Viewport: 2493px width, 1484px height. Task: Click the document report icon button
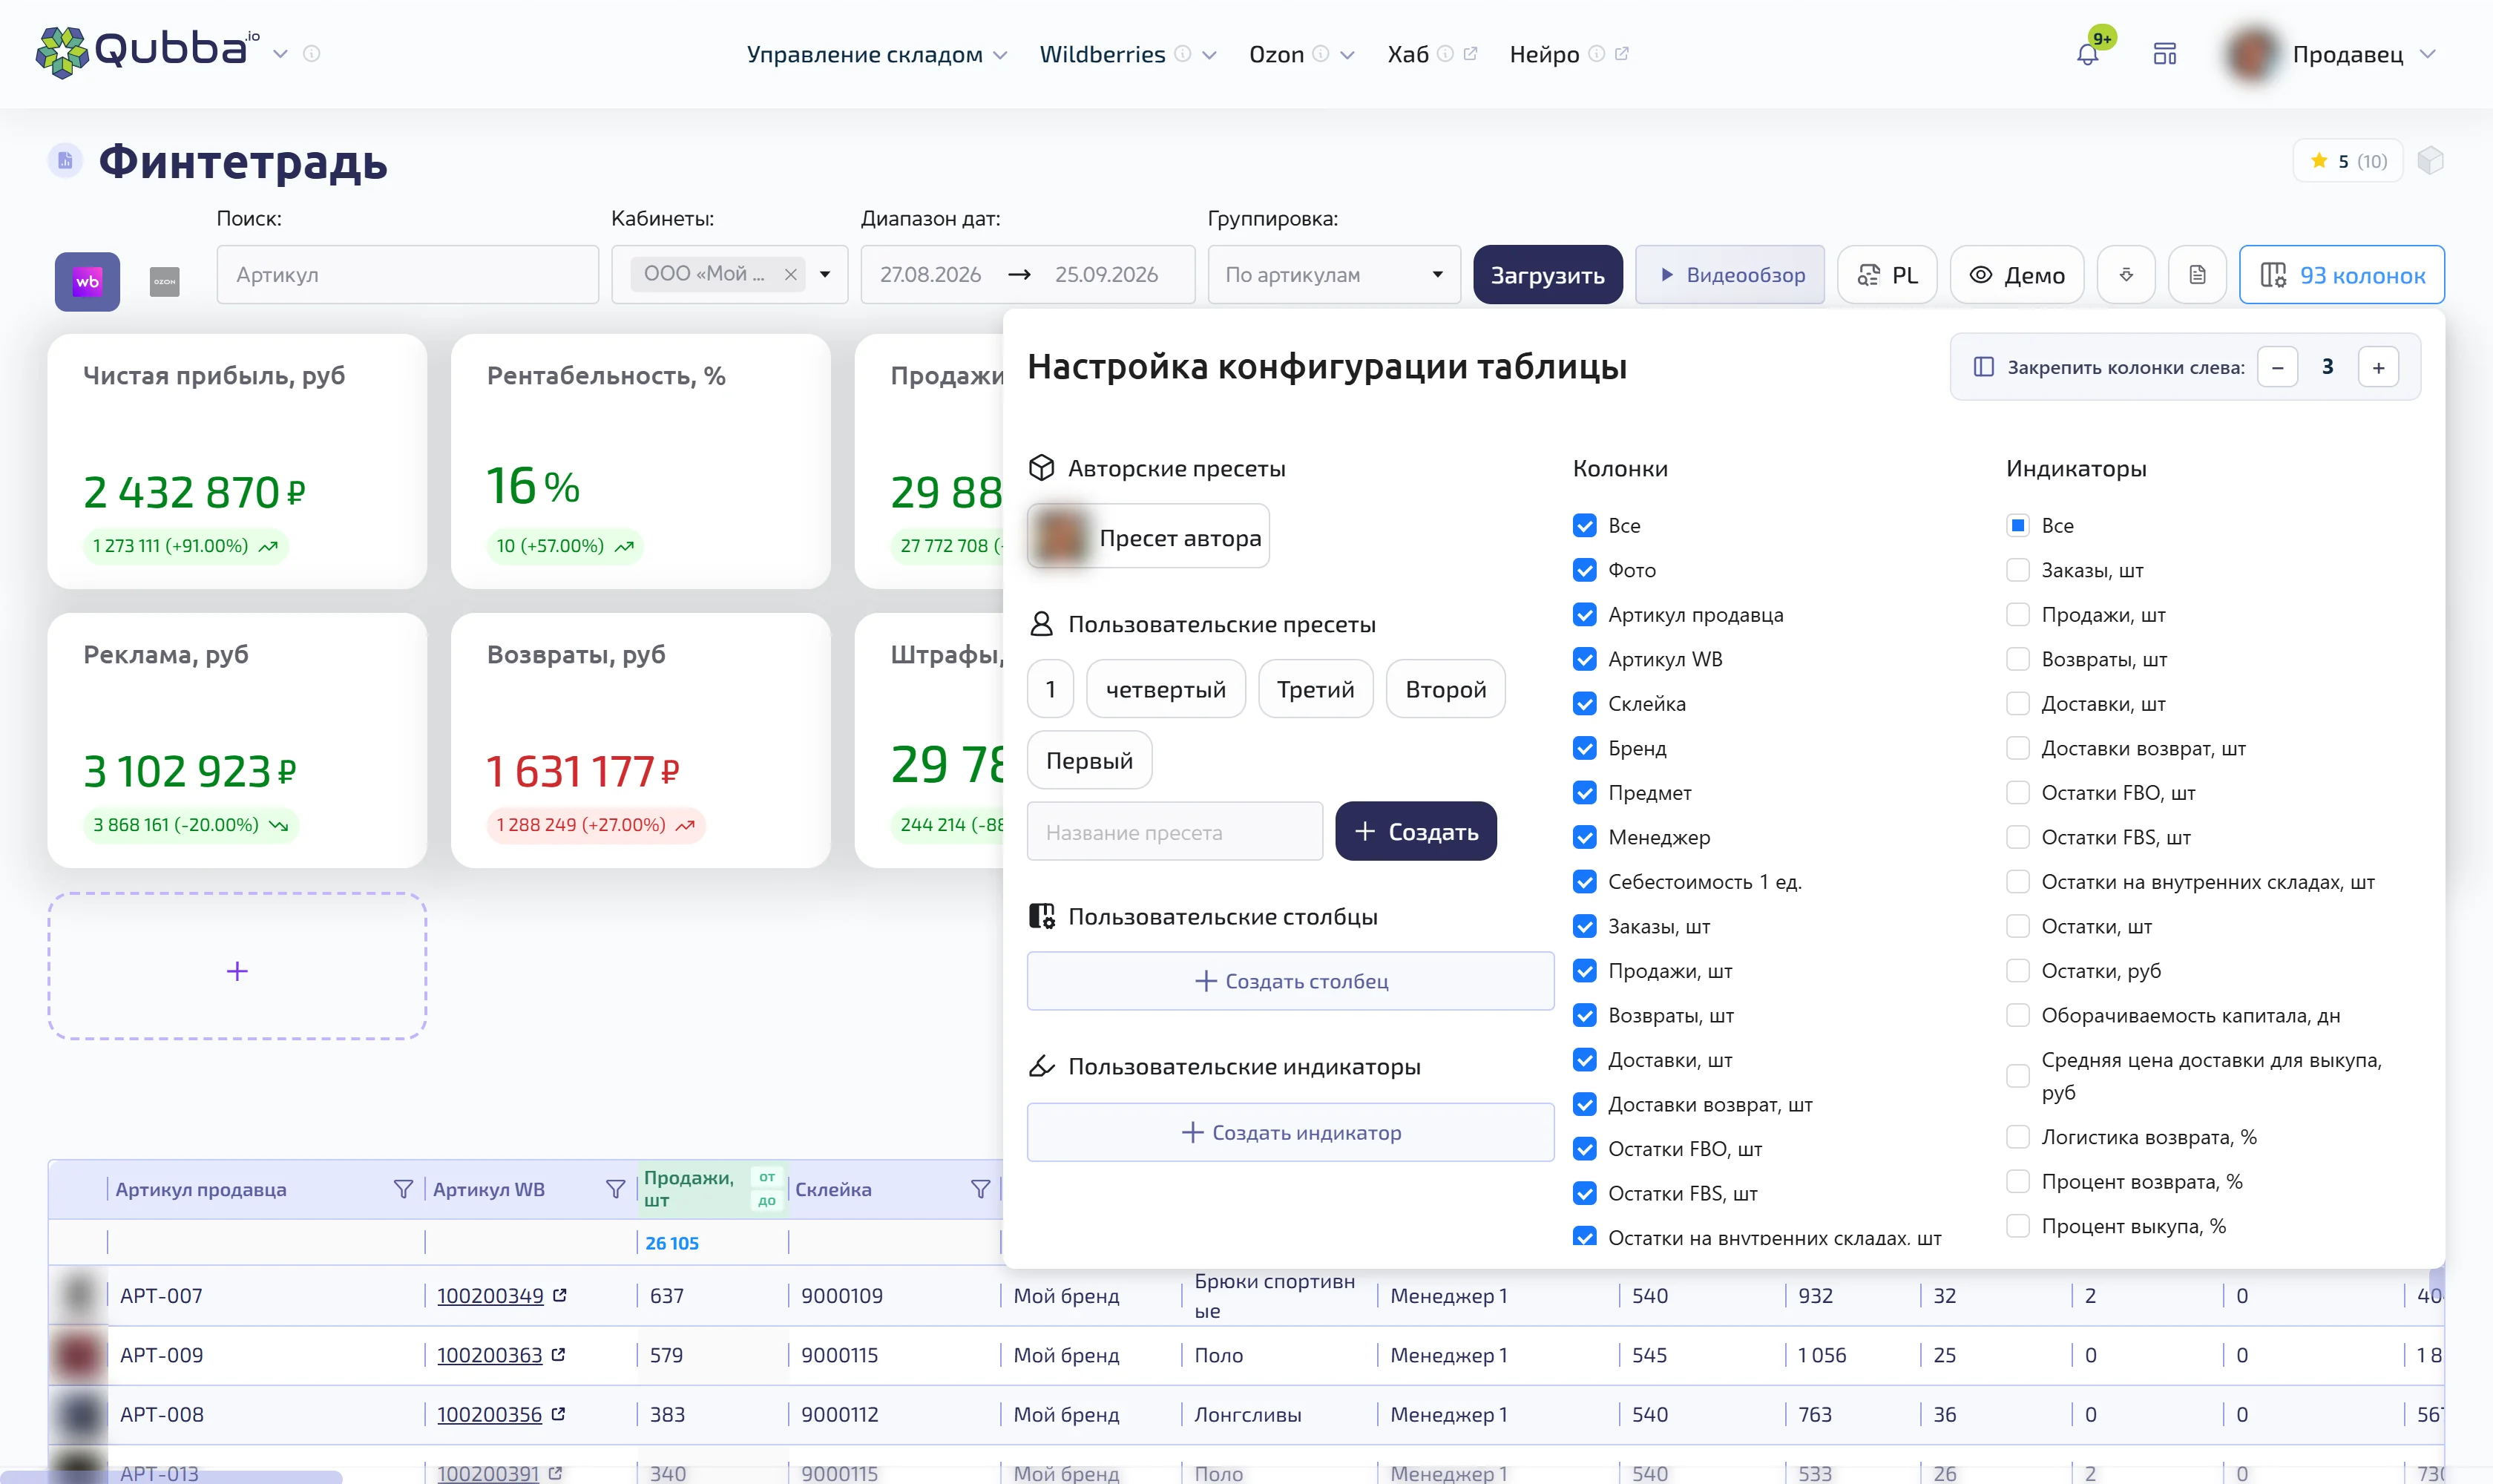click(2197, 274)
